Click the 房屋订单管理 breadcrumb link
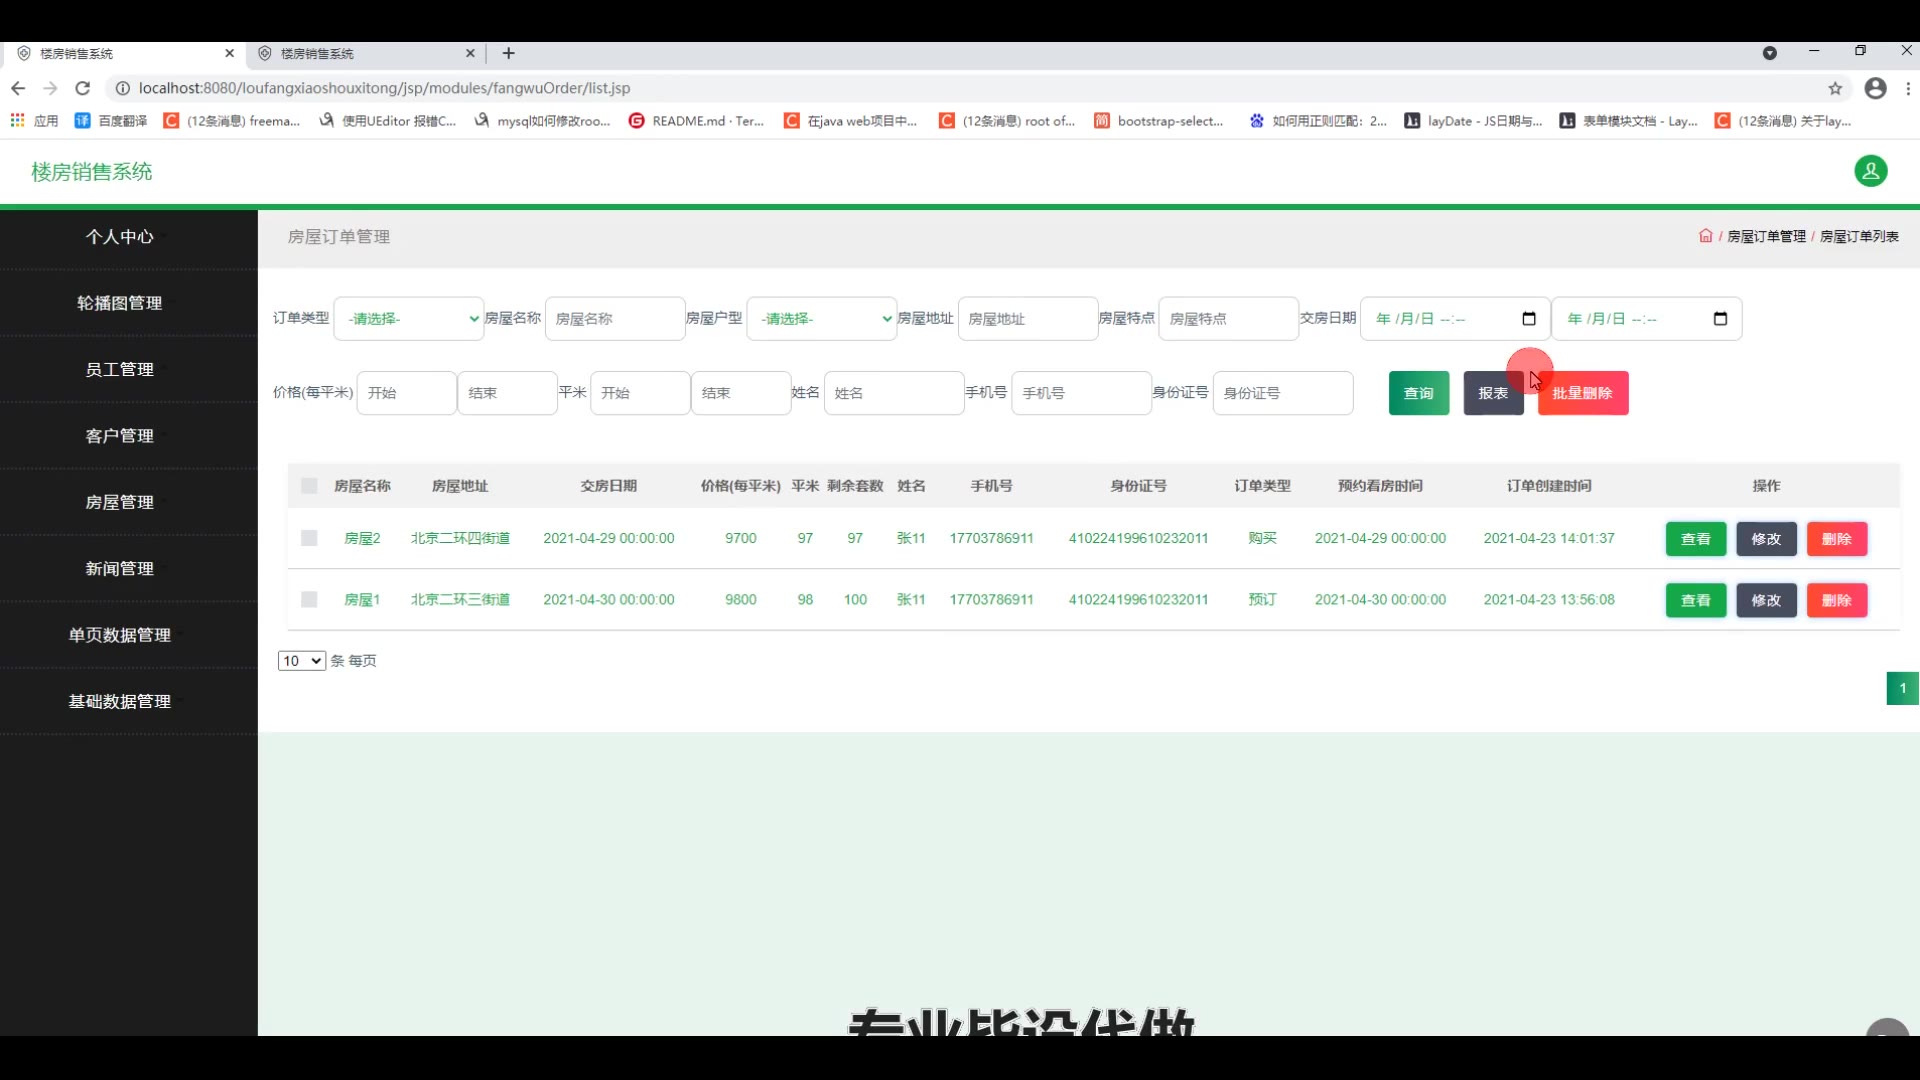Viewport: 1920px width, 1080px height. click(1766, 237)
